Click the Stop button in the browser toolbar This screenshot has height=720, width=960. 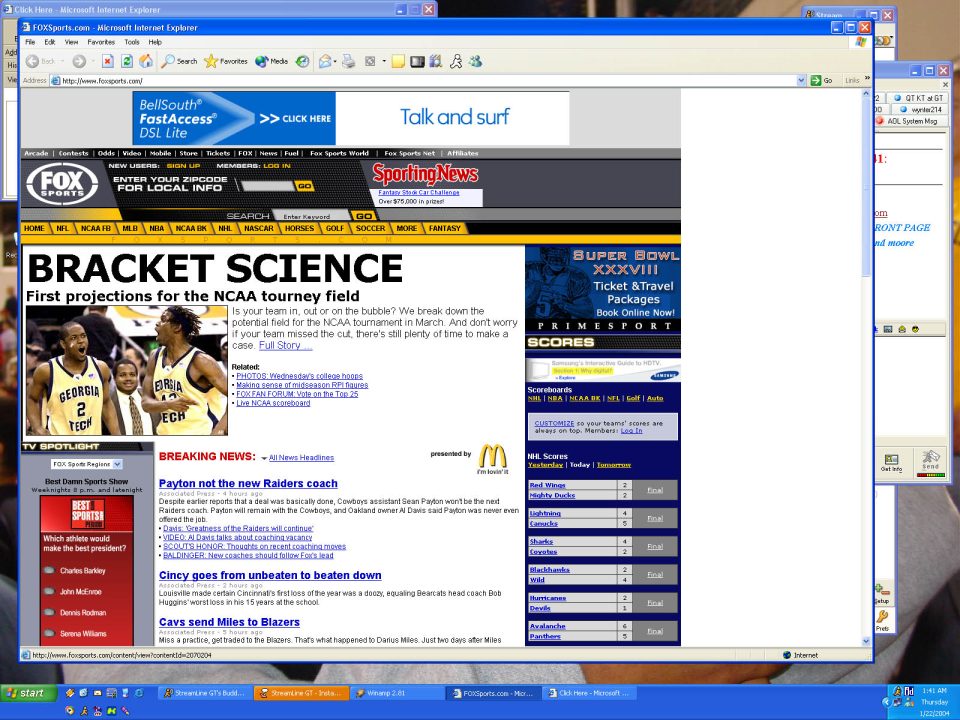tap(108, 61)
